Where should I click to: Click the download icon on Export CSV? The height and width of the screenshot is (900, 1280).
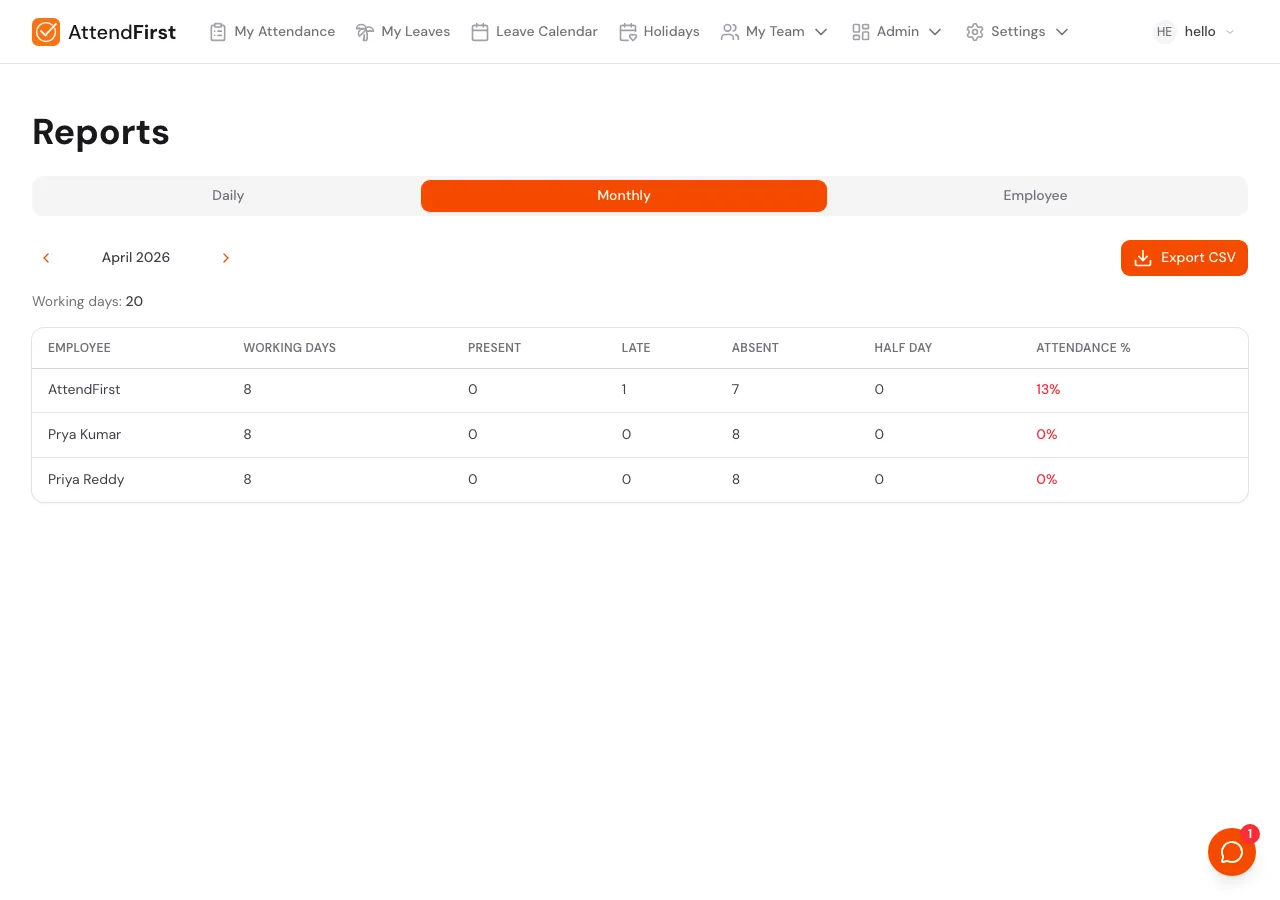click(1143, 257)
